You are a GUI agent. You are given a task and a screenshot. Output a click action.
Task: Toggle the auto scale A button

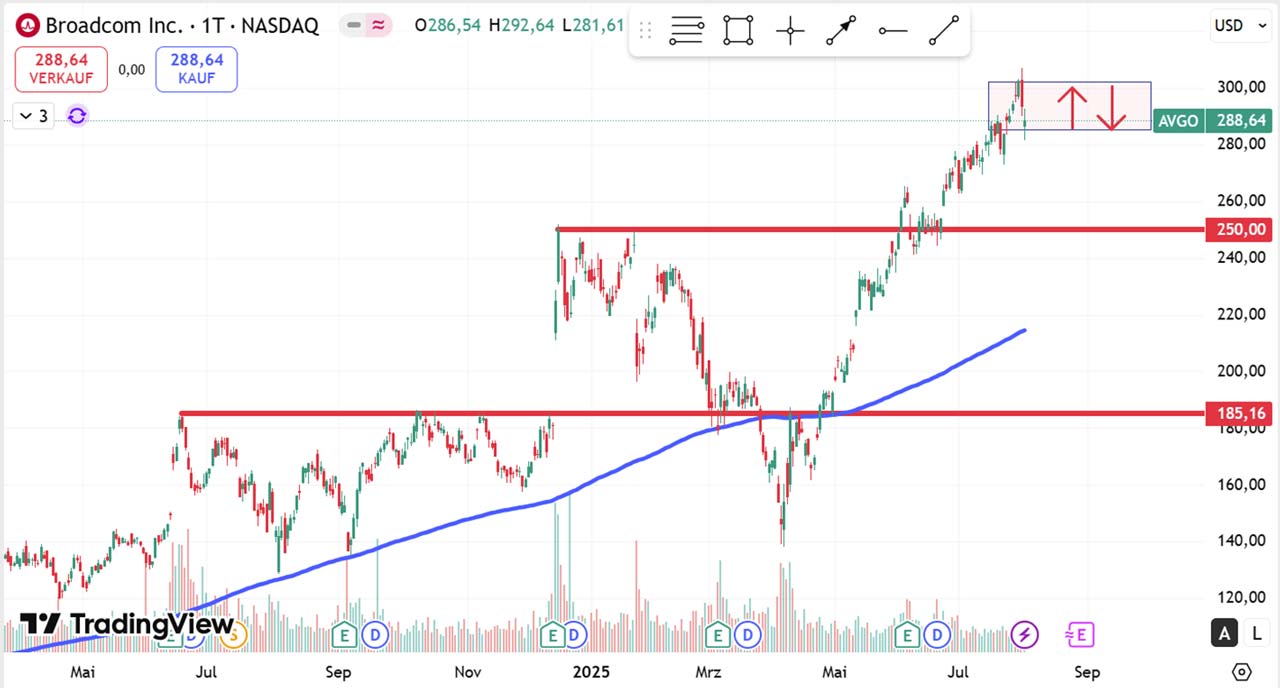(1224, 632)
